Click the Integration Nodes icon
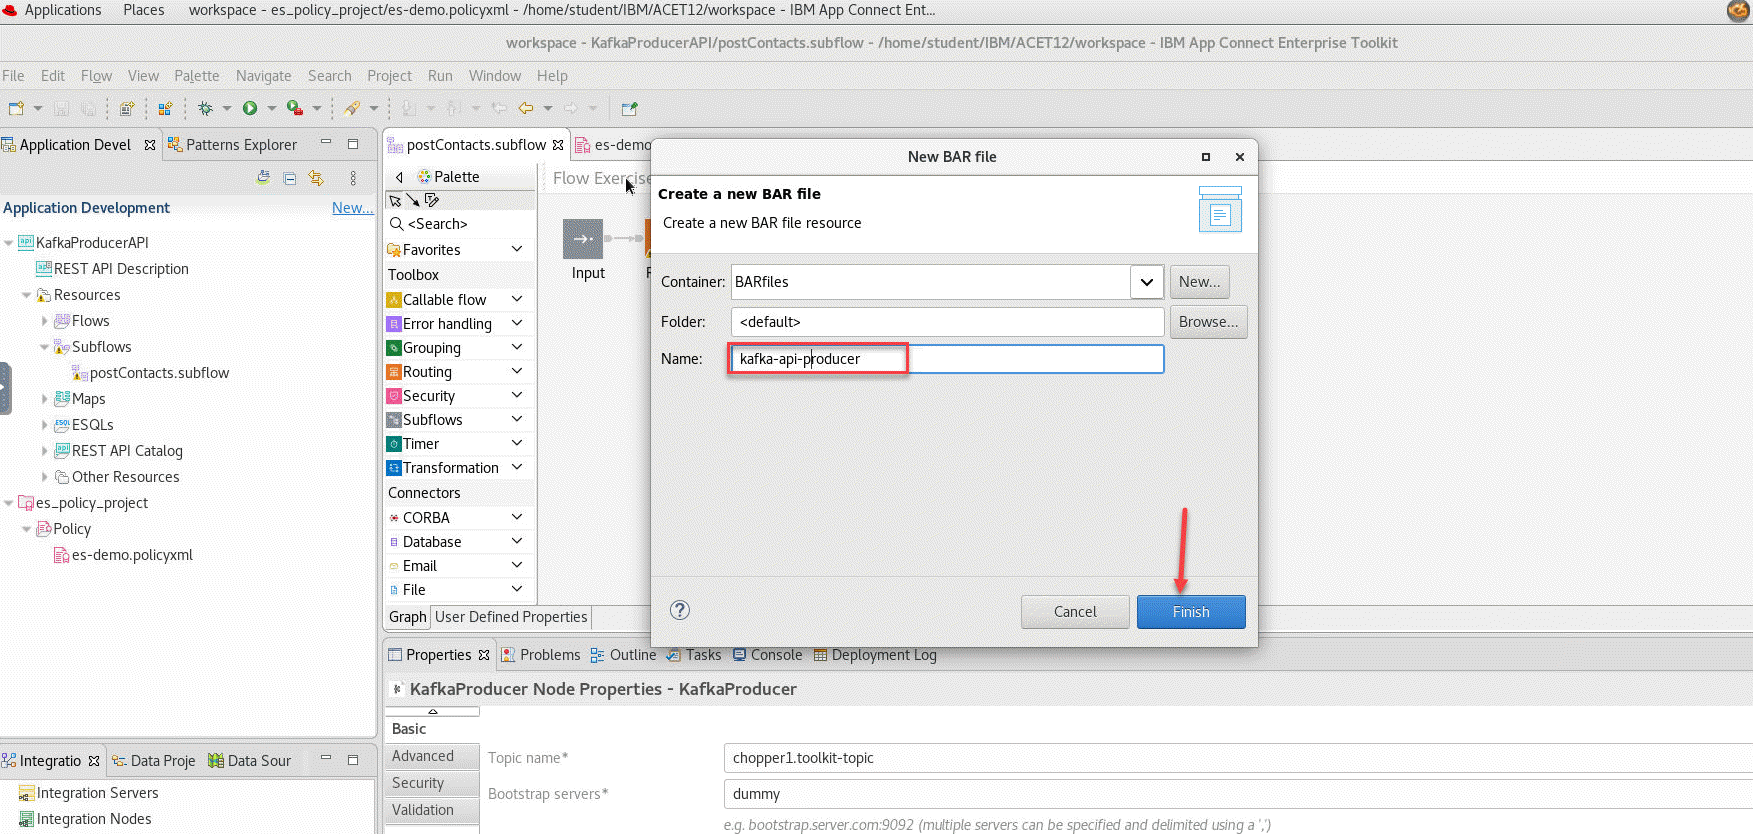This screenshot has height=834, width=1753. point(27,819)
